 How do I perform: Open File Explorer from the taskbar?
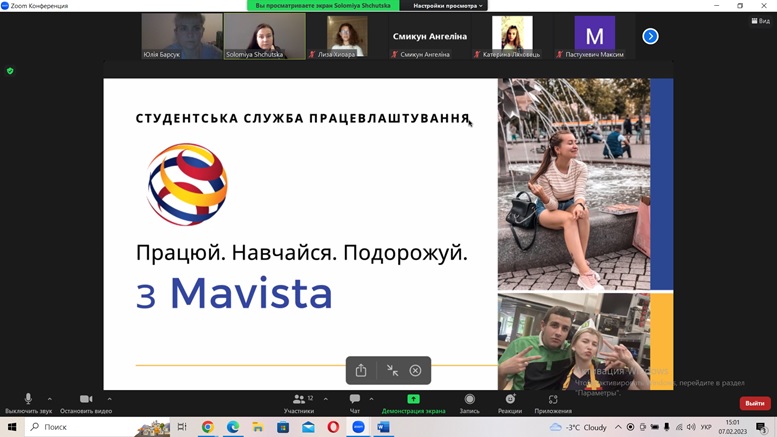(x=258, y=427)
